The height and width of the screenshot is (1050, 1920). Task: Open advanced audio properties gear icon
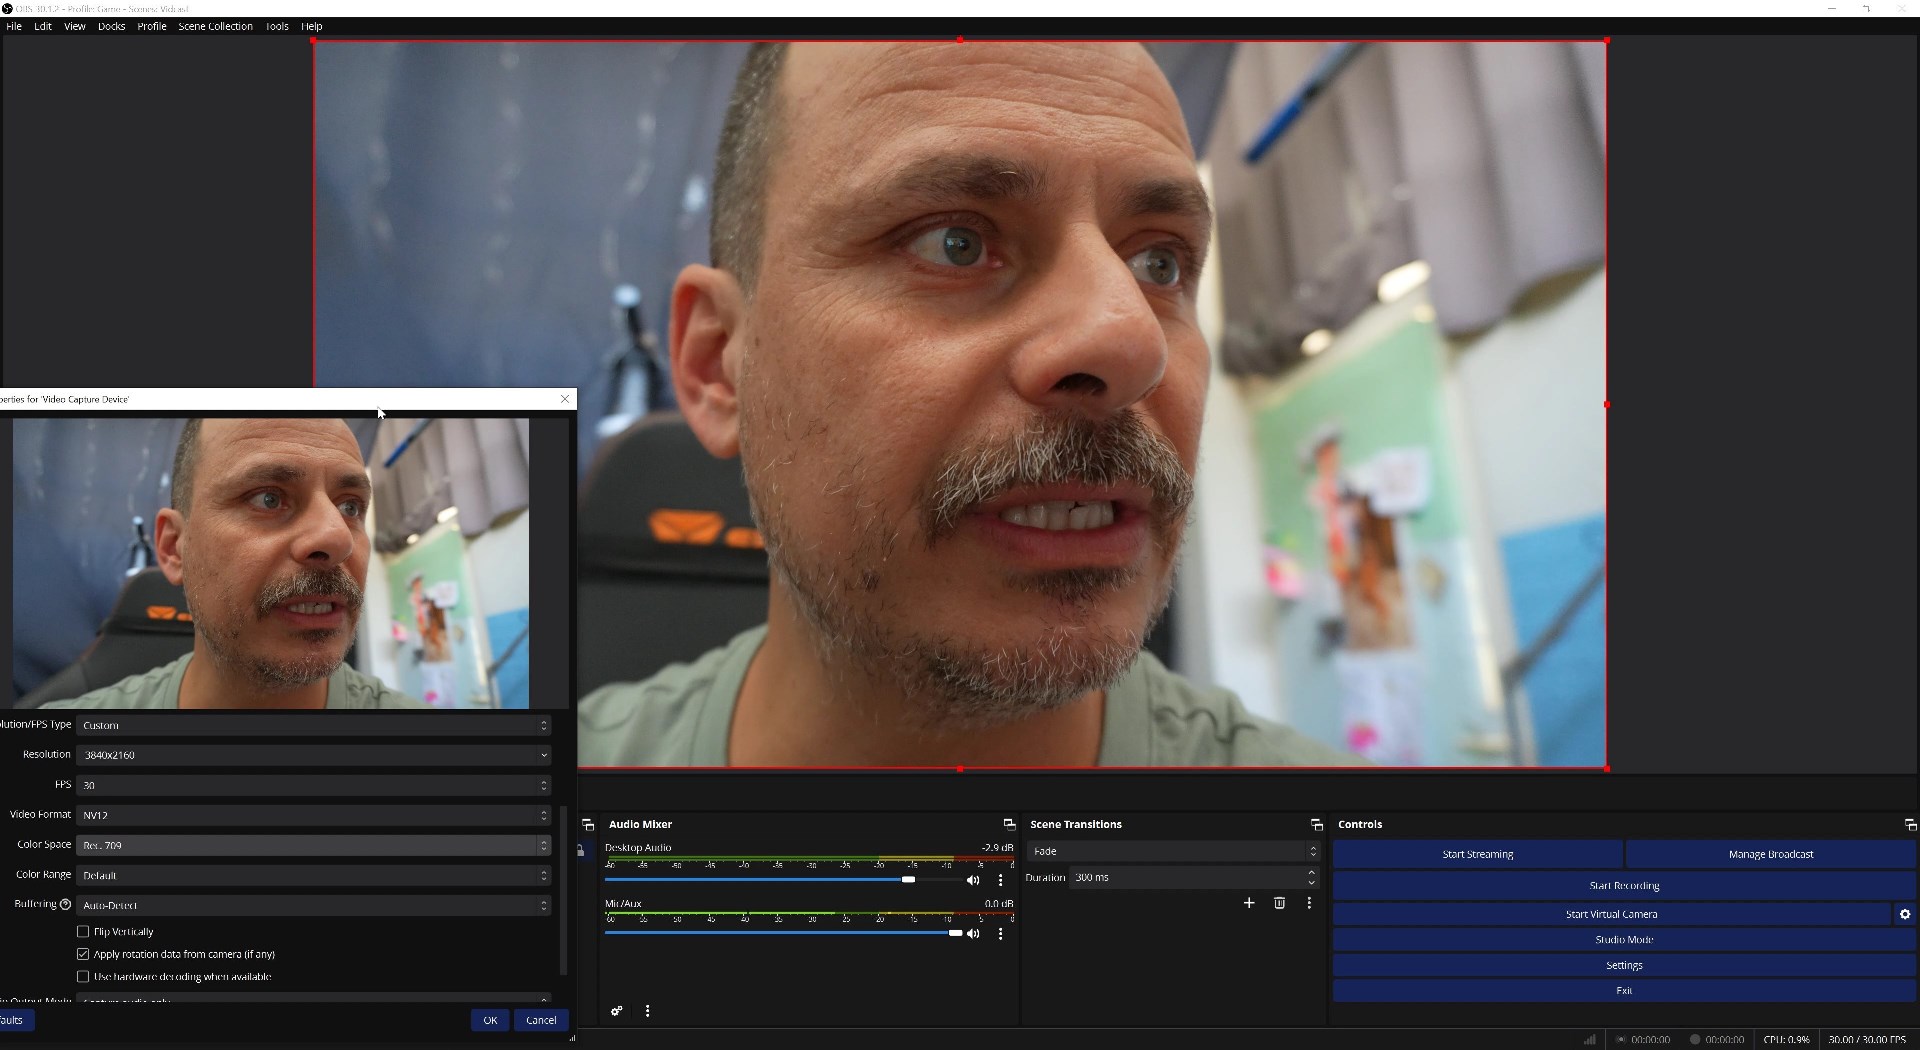[x=617, y=1011]
